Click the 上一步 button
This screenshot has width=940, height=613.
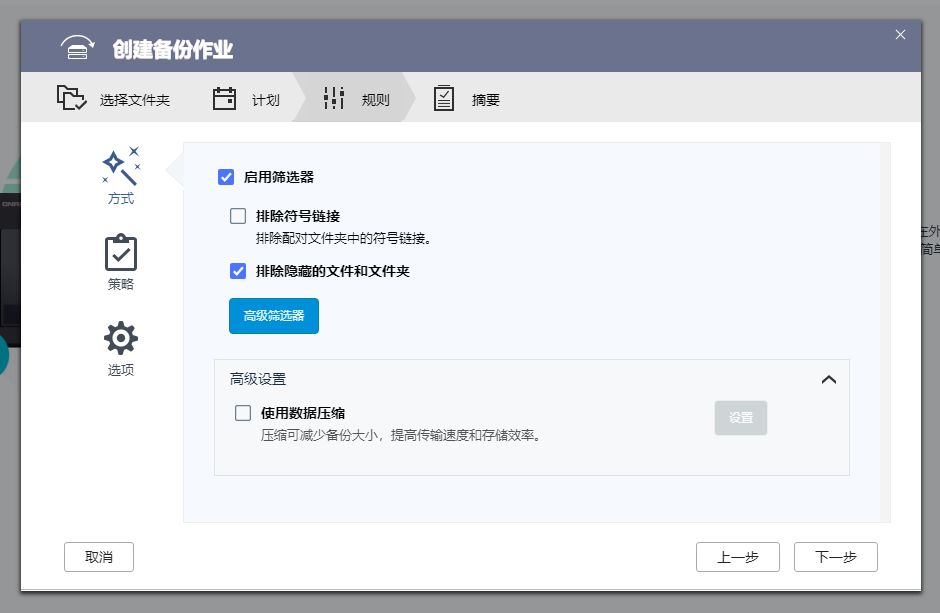(737, 556)
